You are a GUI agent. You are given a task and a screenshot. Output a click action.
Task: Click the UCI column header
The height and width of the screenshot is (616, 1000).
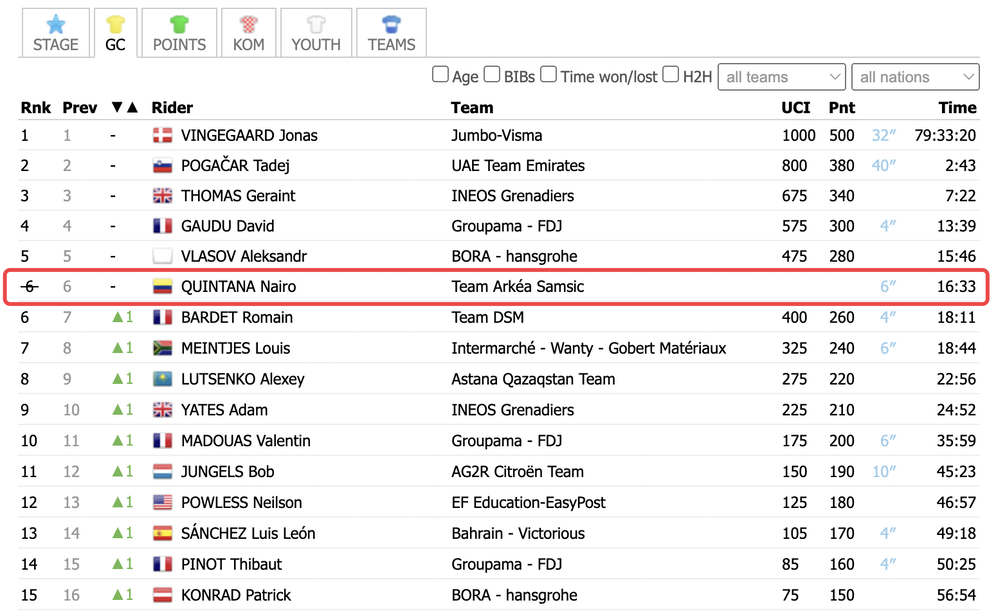795,107
